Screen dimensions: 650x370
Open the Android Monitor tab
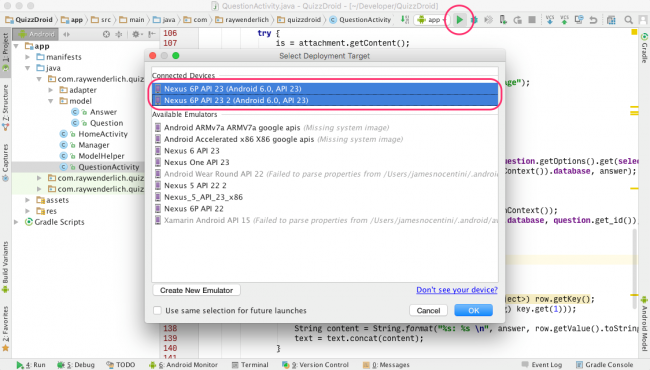183,365
